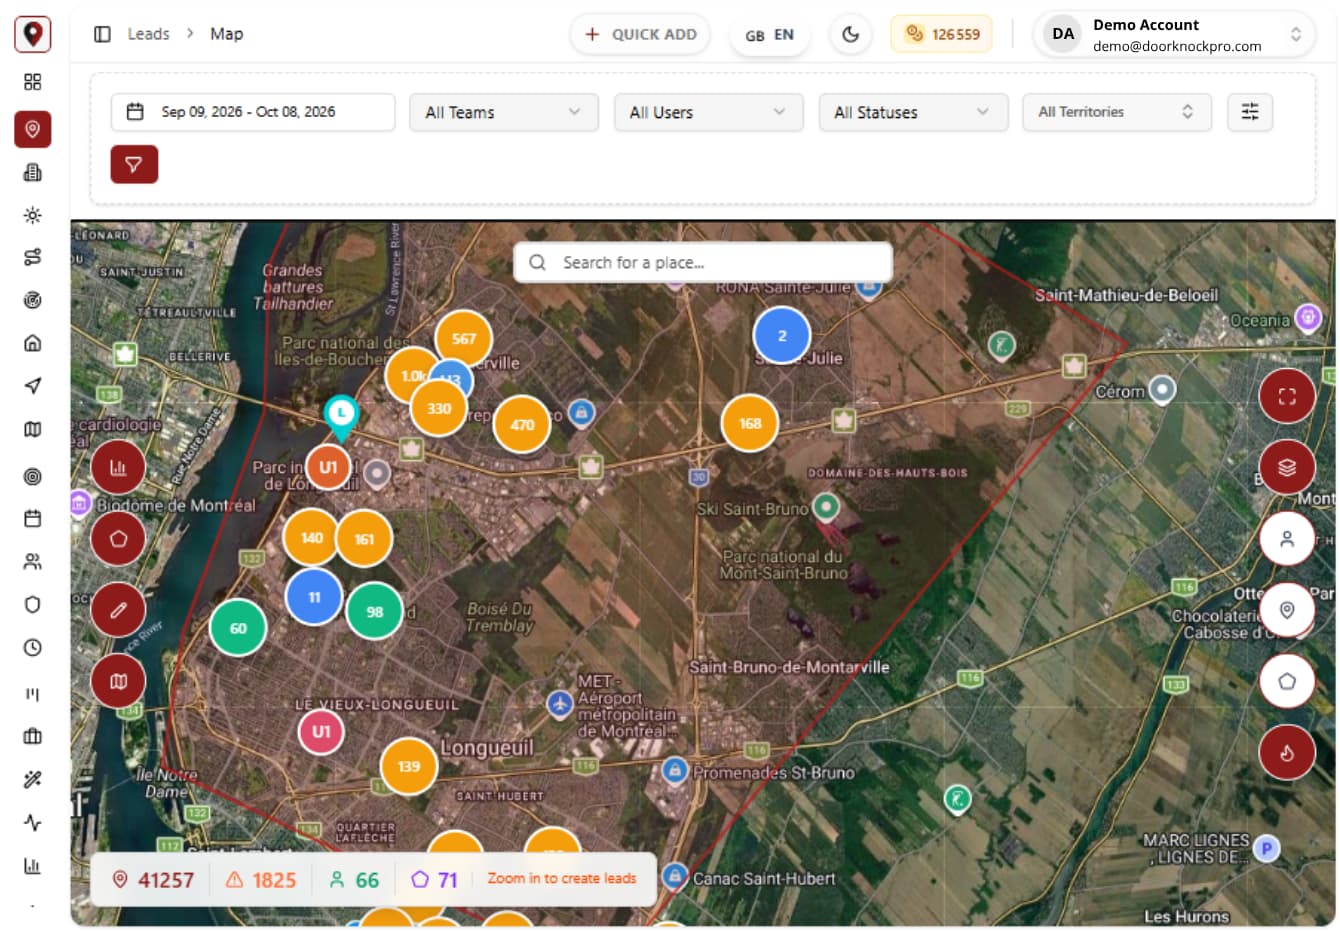Show map statistics chart button
This screenshot has width=1340, height=933.
(118, 467)
